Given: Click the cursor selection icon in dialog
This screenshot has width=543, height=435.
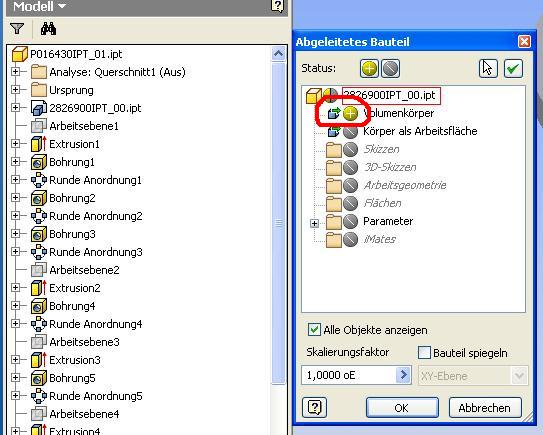Looking at the screenshot, I should pos(488,68).
